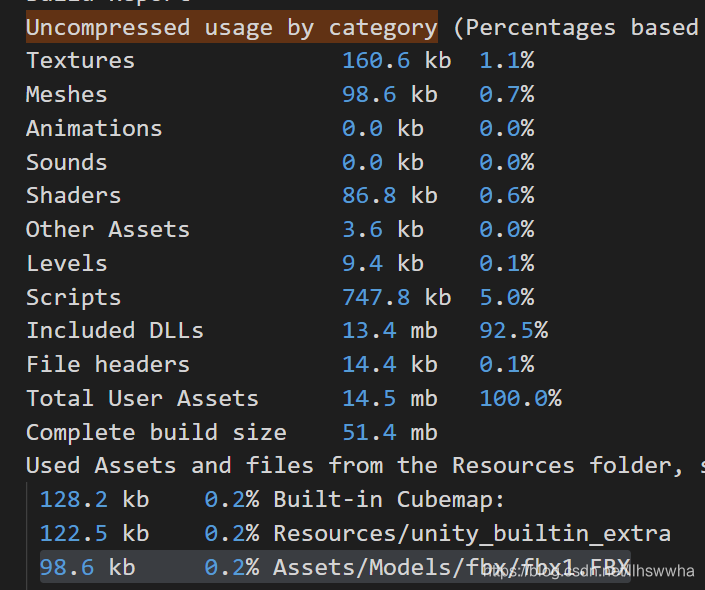
Task: Click the 122.5 kb size entry
Action: pyautogui.click(x=94, y=533)
